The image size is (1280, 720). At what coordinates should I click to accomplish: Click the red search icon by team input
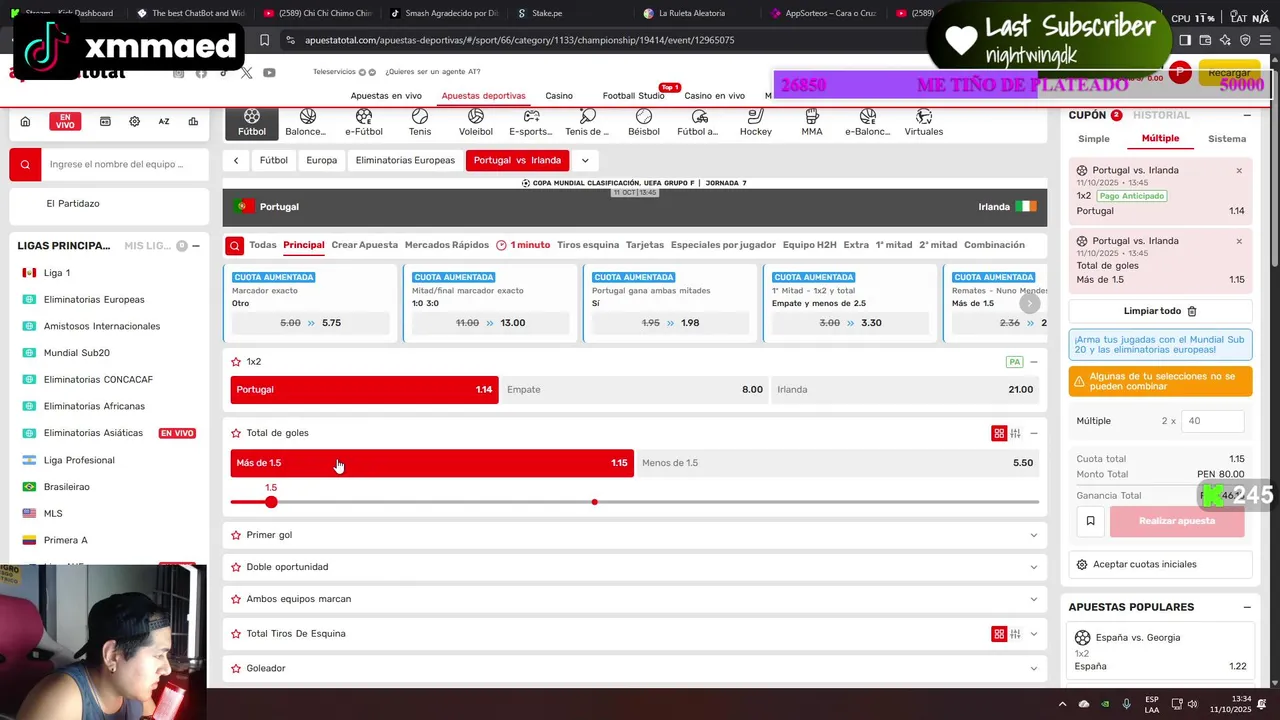(25, 164)
